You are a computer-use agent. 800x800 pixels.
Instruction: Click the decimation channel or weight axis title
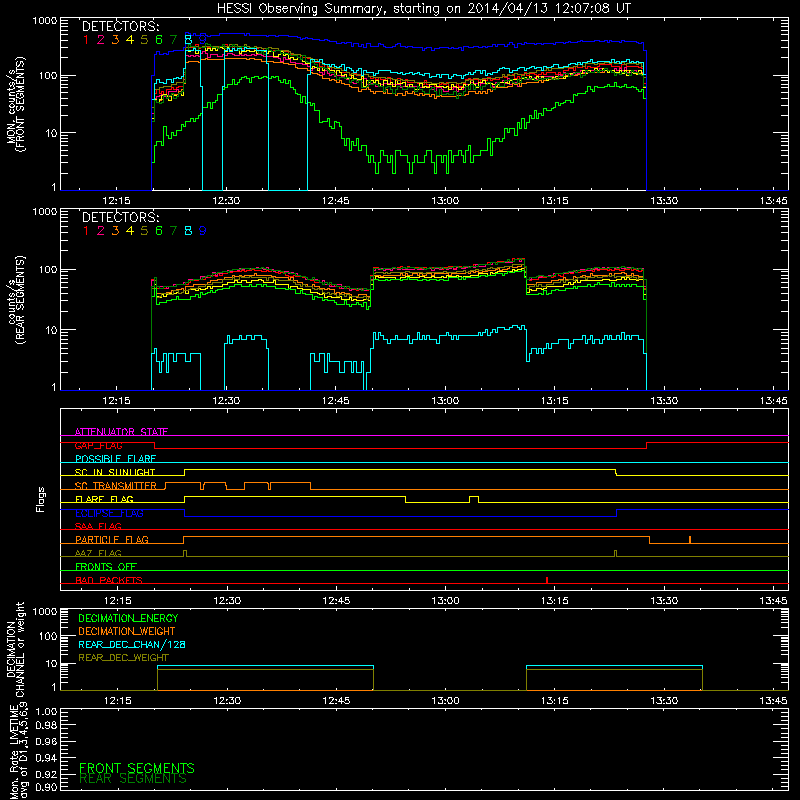tap(16, 650)
